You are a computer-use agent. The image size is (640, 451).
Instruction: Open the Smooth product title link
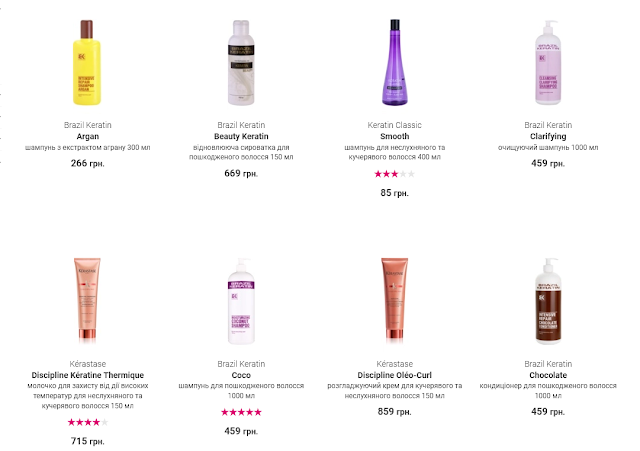(394, 136)
